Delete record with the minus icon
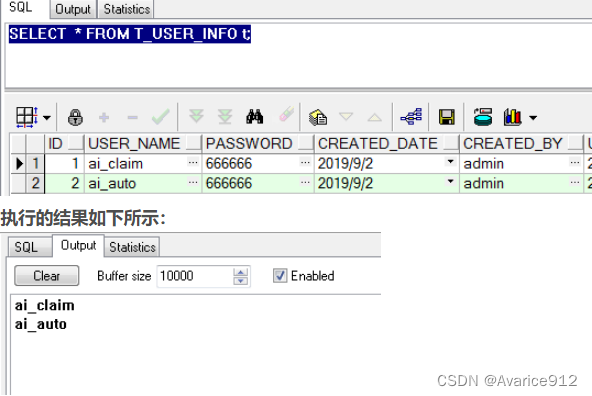The height and width of the screenshot is (396, 592). coord(133,117)
